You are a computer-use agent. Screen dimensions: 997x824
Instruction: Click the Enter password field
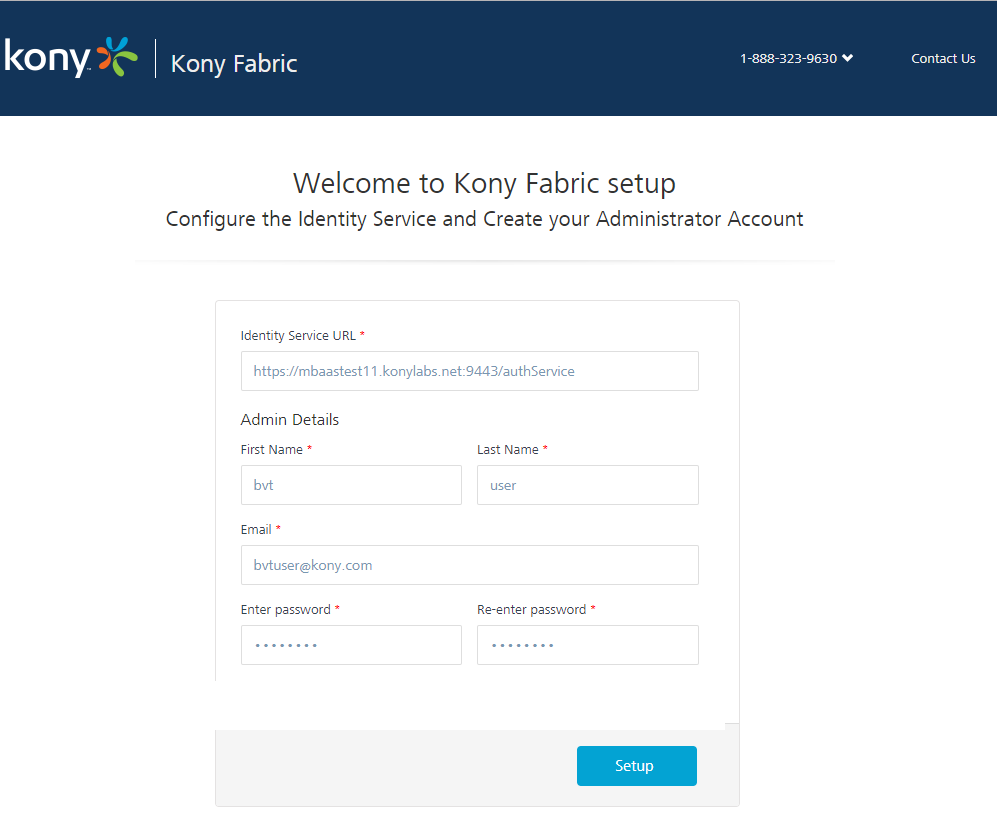[x=351, y=645]
